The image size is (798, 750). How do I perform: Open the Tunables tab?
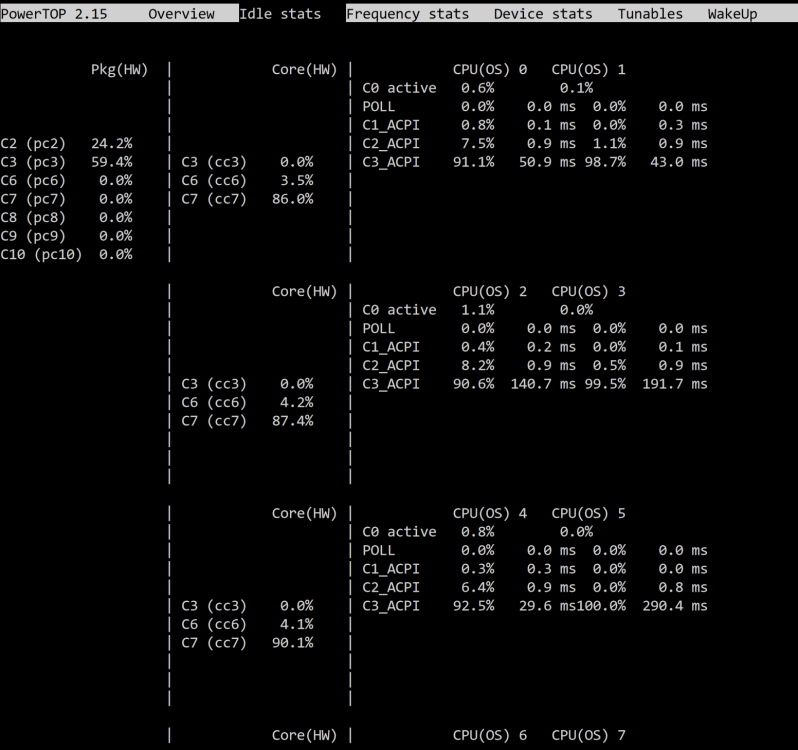pos(650,14)
